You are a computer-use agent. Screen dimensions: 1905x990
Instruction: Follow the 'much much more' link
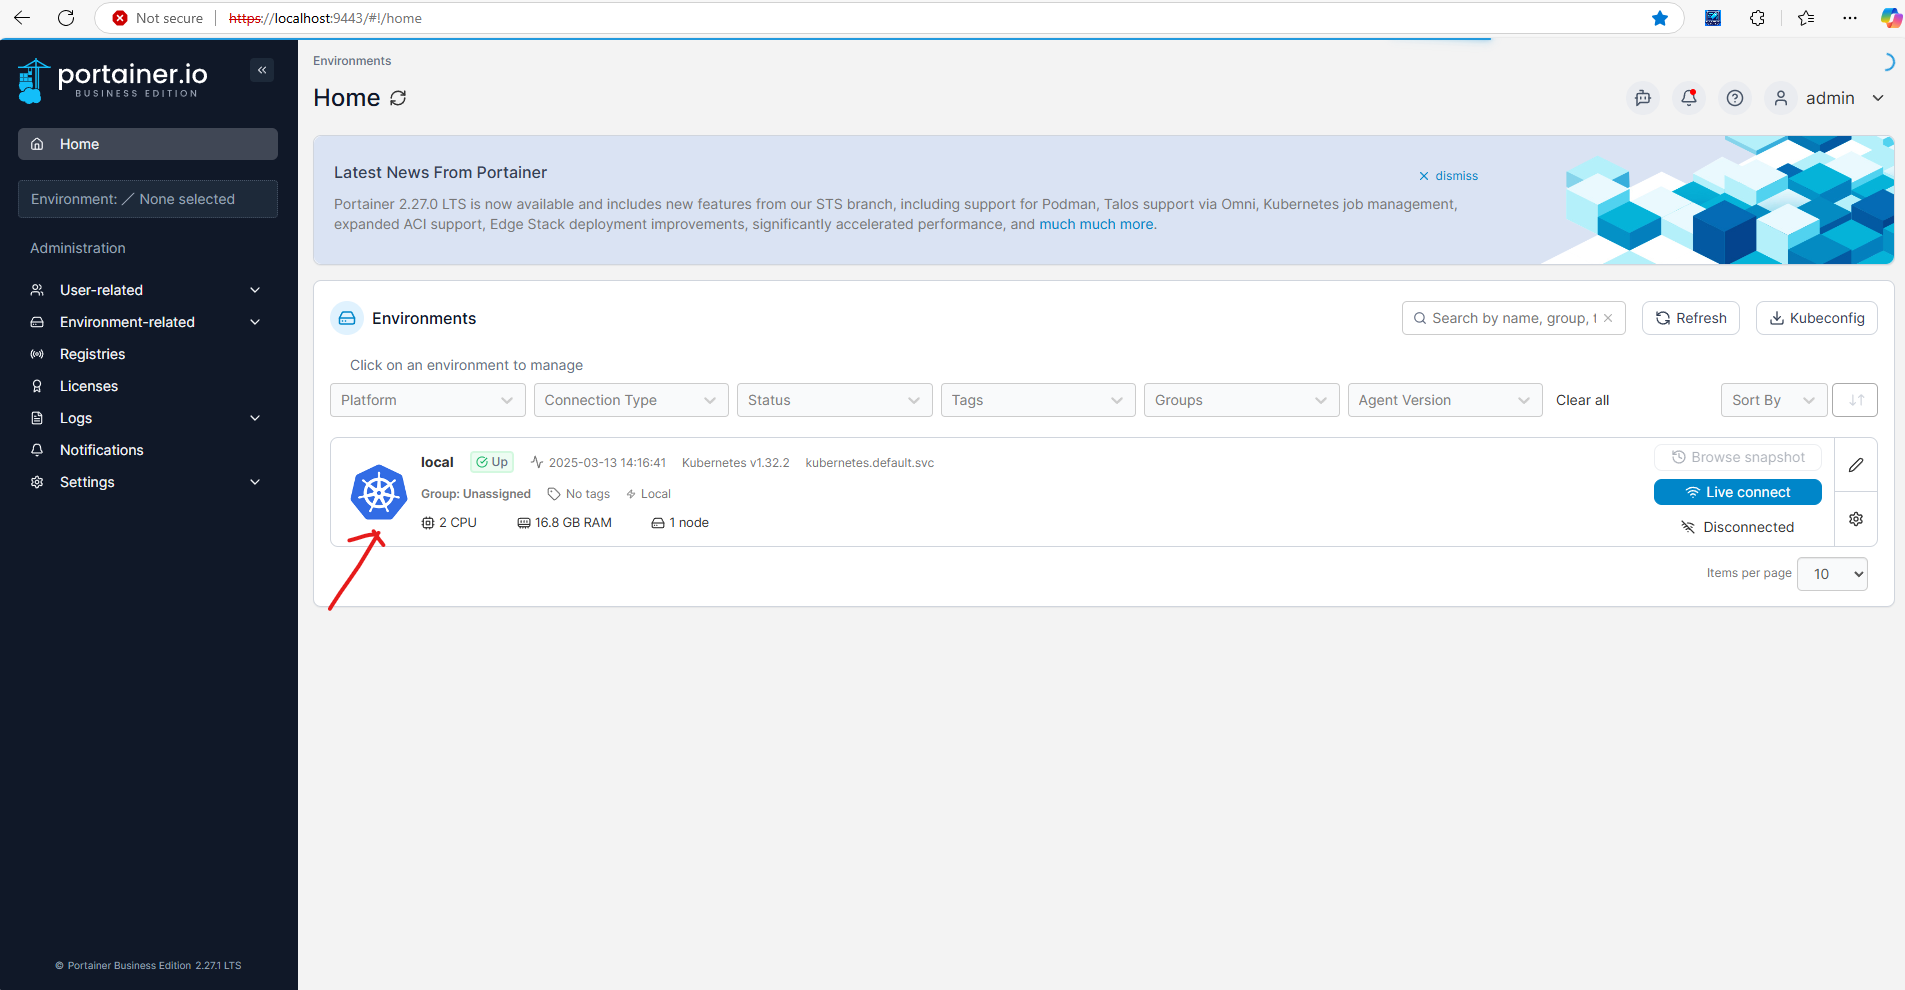[x=1098, y=224]
